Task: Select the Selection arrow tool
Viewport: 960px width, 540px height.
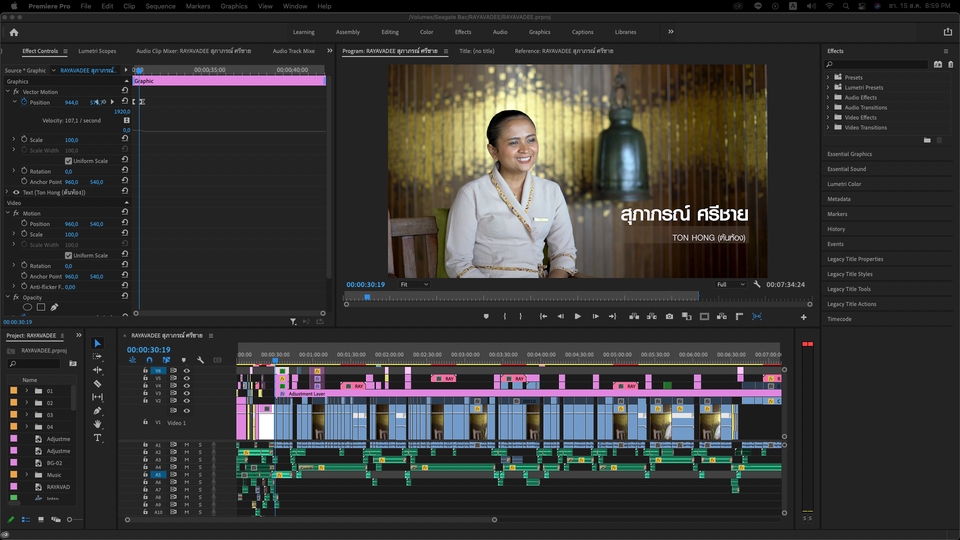Action: tap(97, 343)
